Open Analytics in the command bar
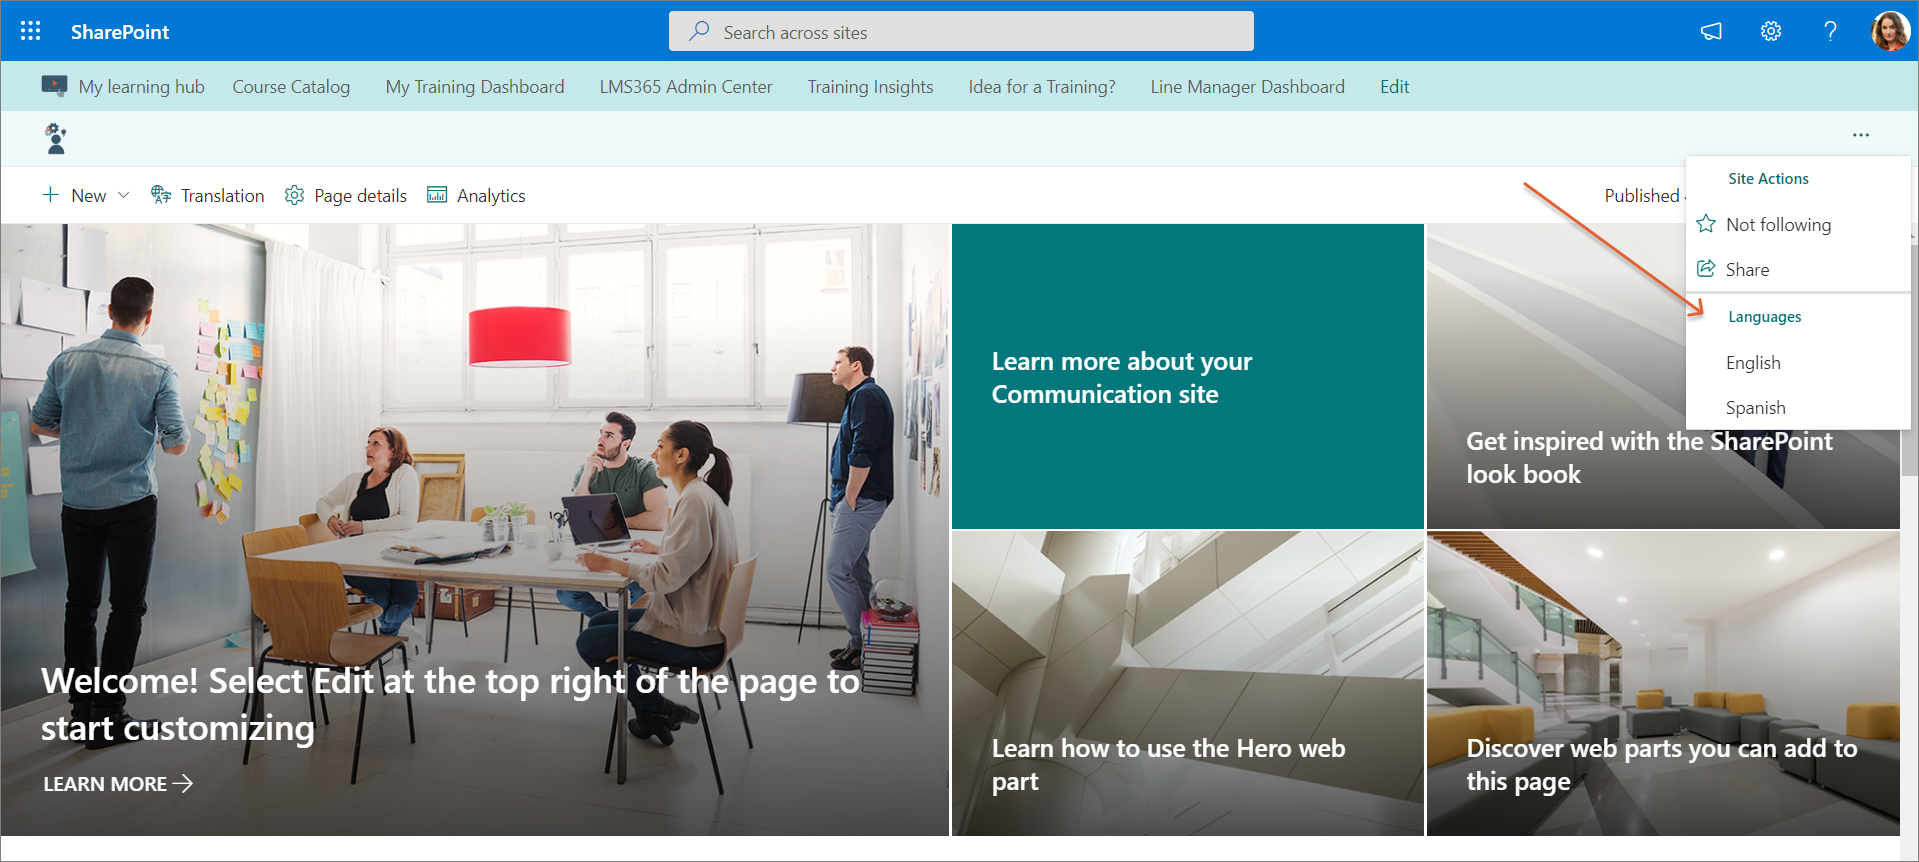 click(x=476, y=196)
